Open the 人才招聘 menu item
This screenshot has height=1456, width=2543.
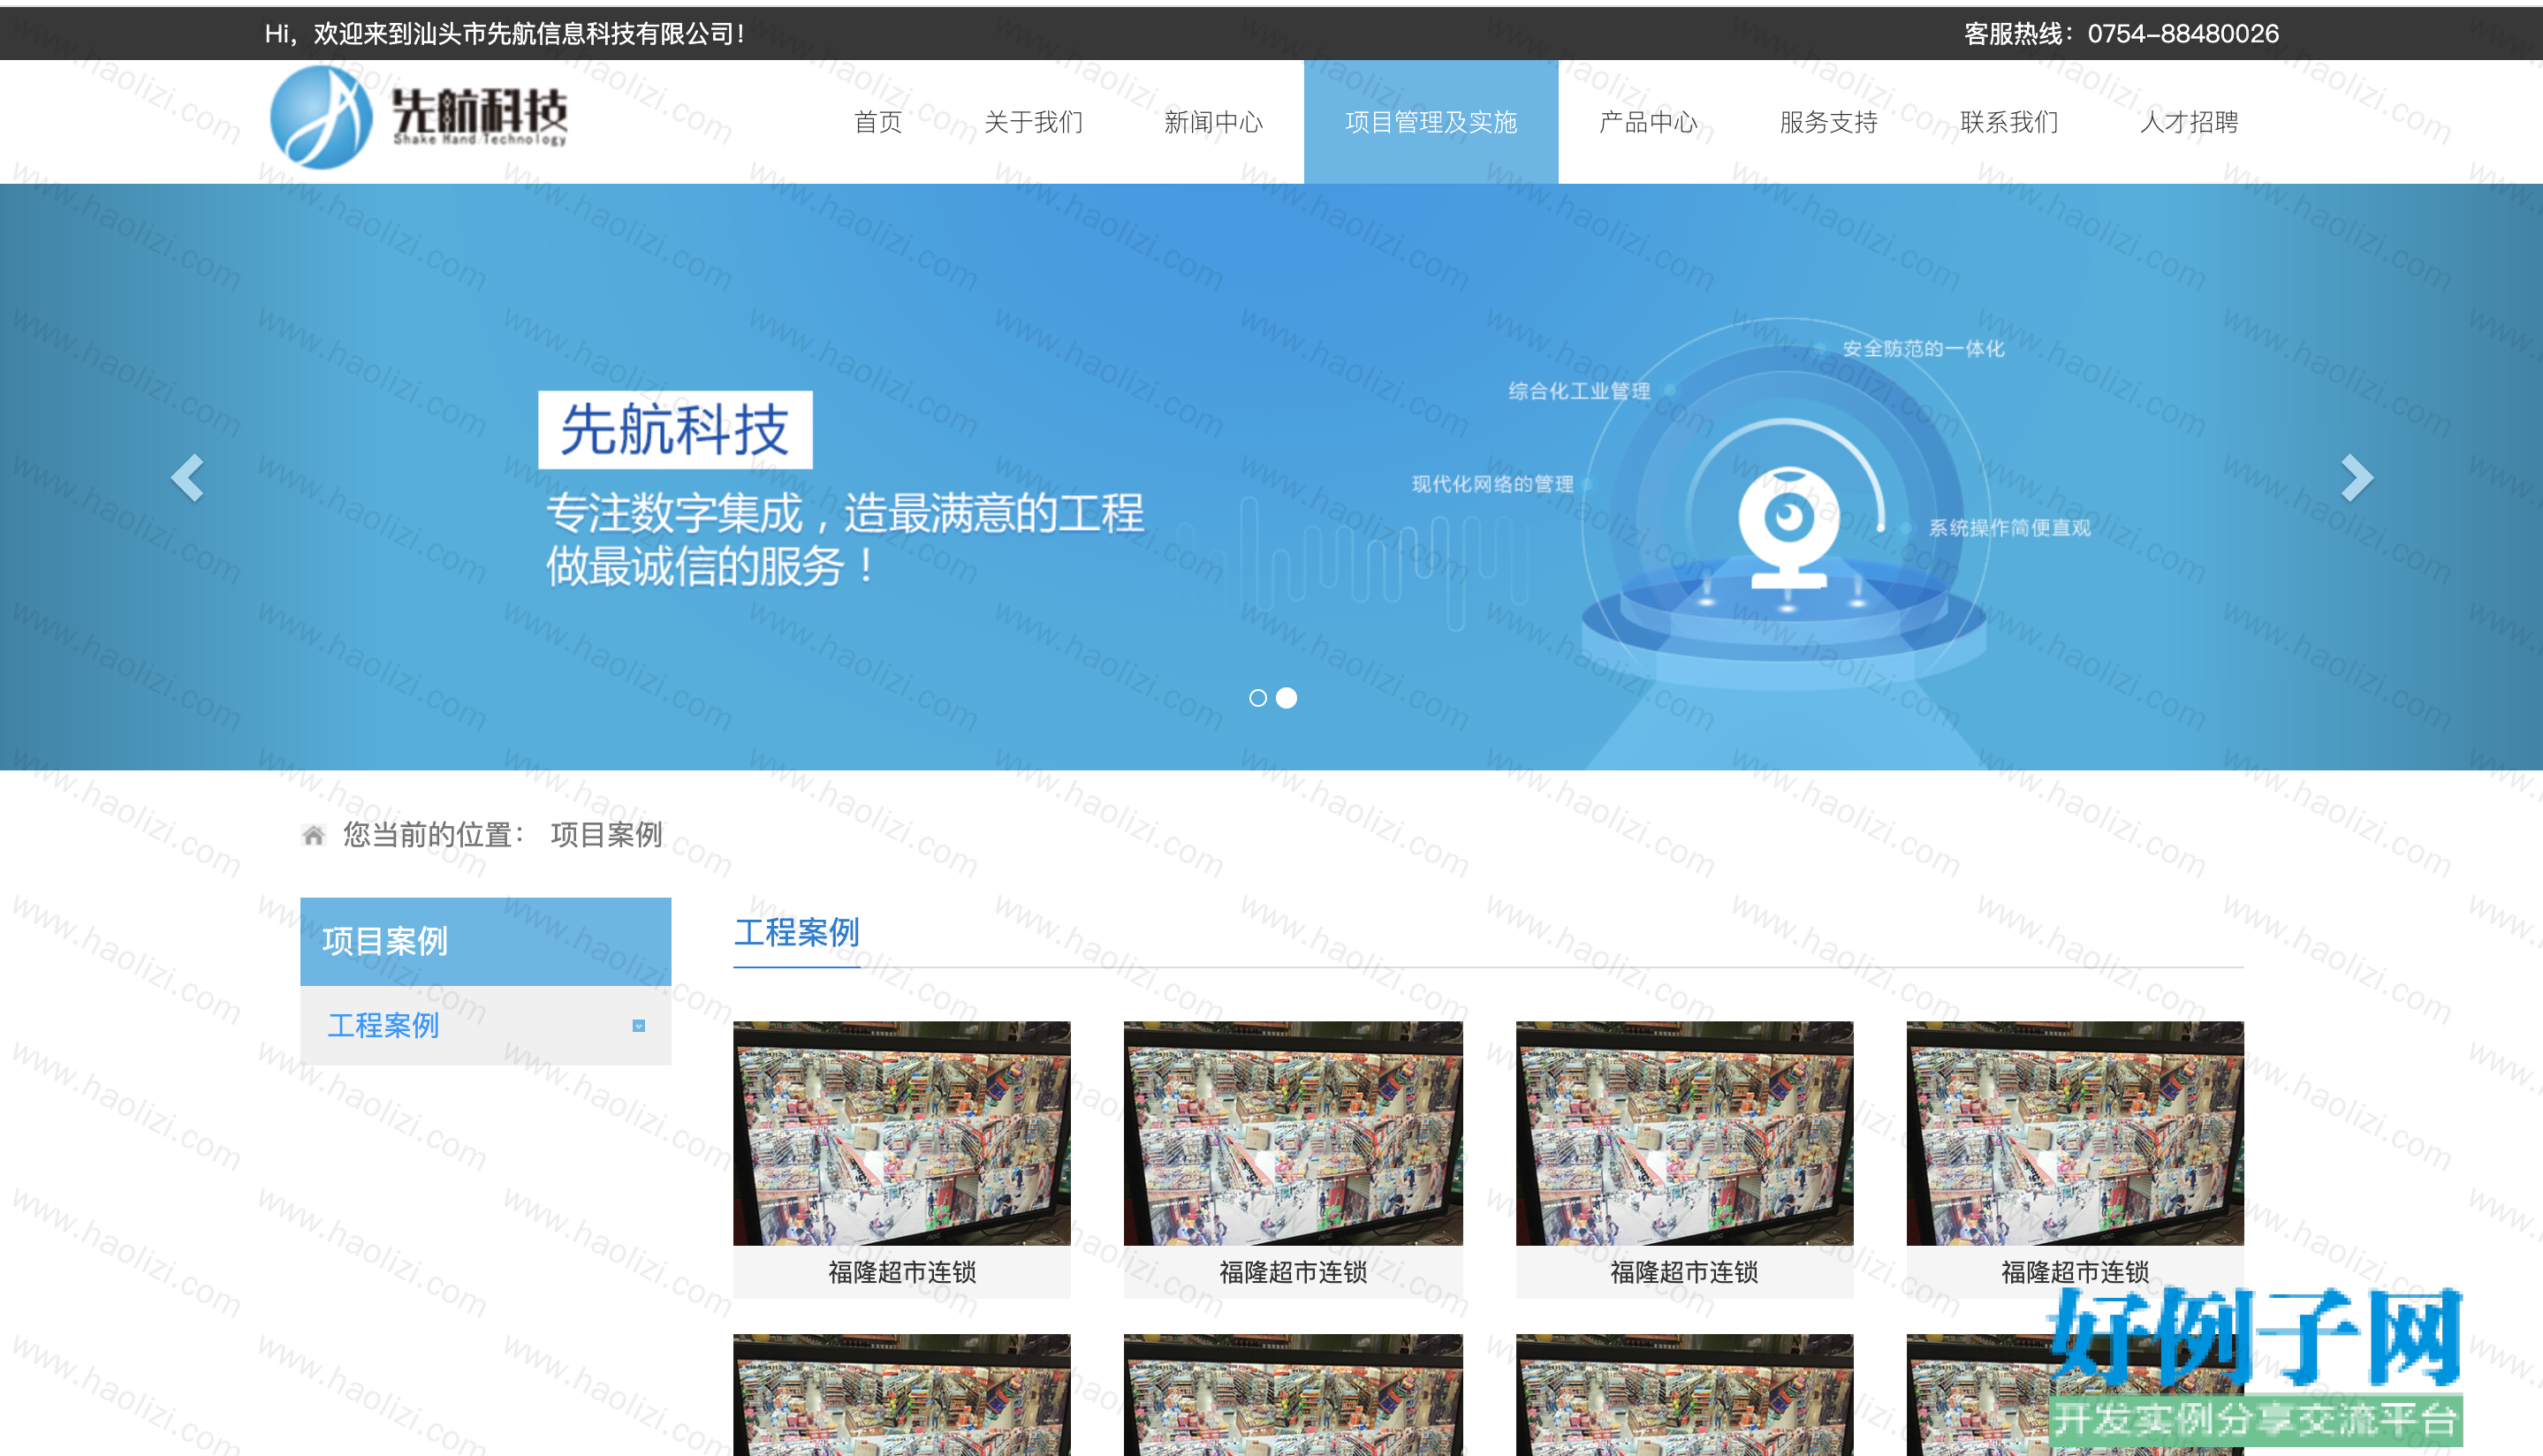[2189, 122]
